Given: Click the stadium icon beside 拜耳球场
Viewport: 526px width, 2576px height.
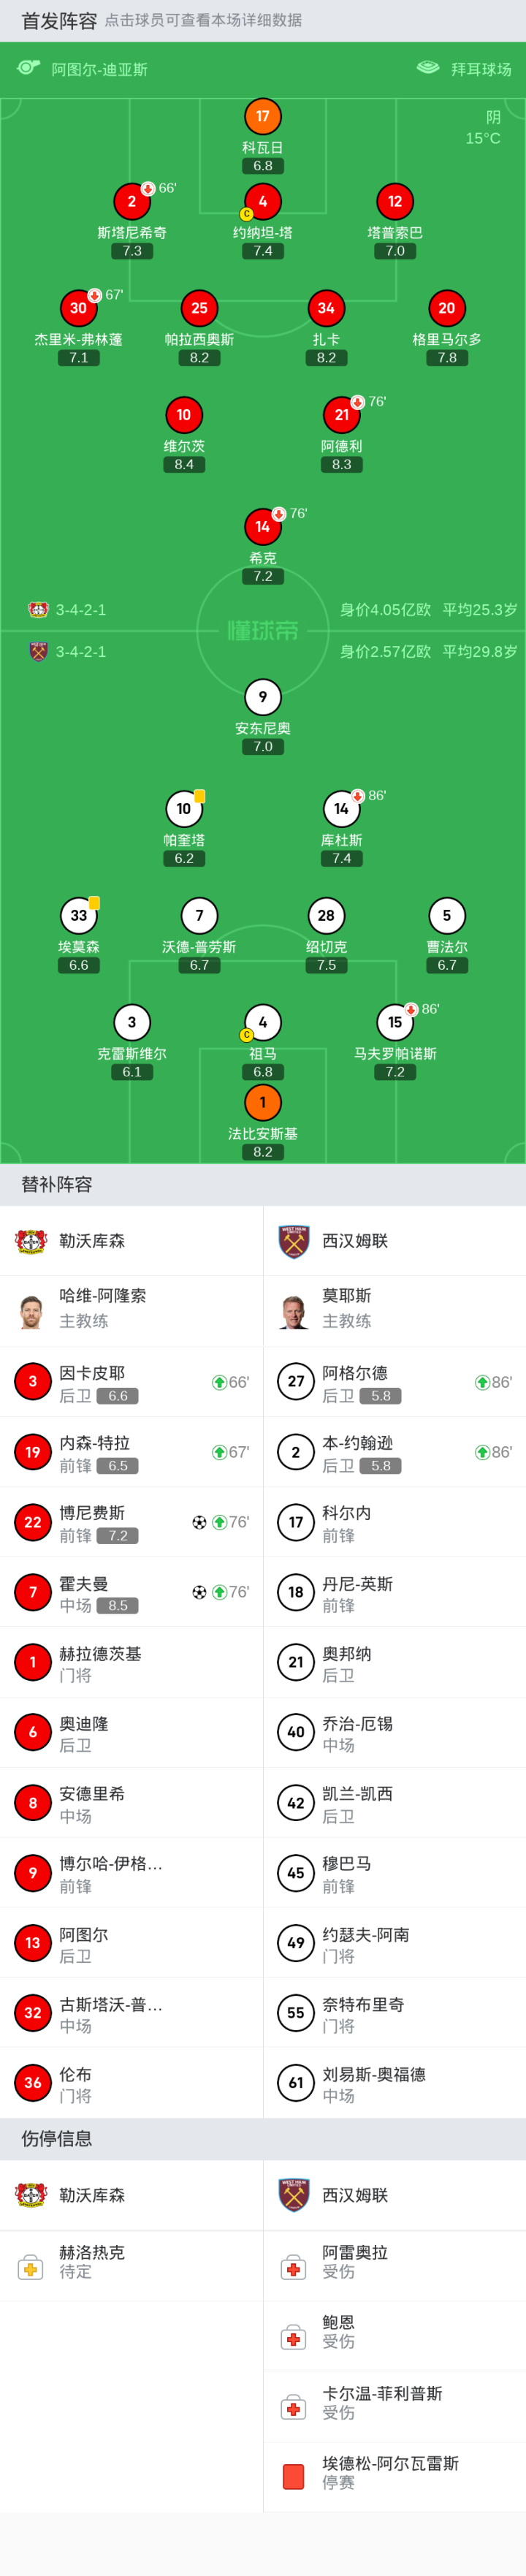Looking at the screenshot, I should (x=428, y=68).
